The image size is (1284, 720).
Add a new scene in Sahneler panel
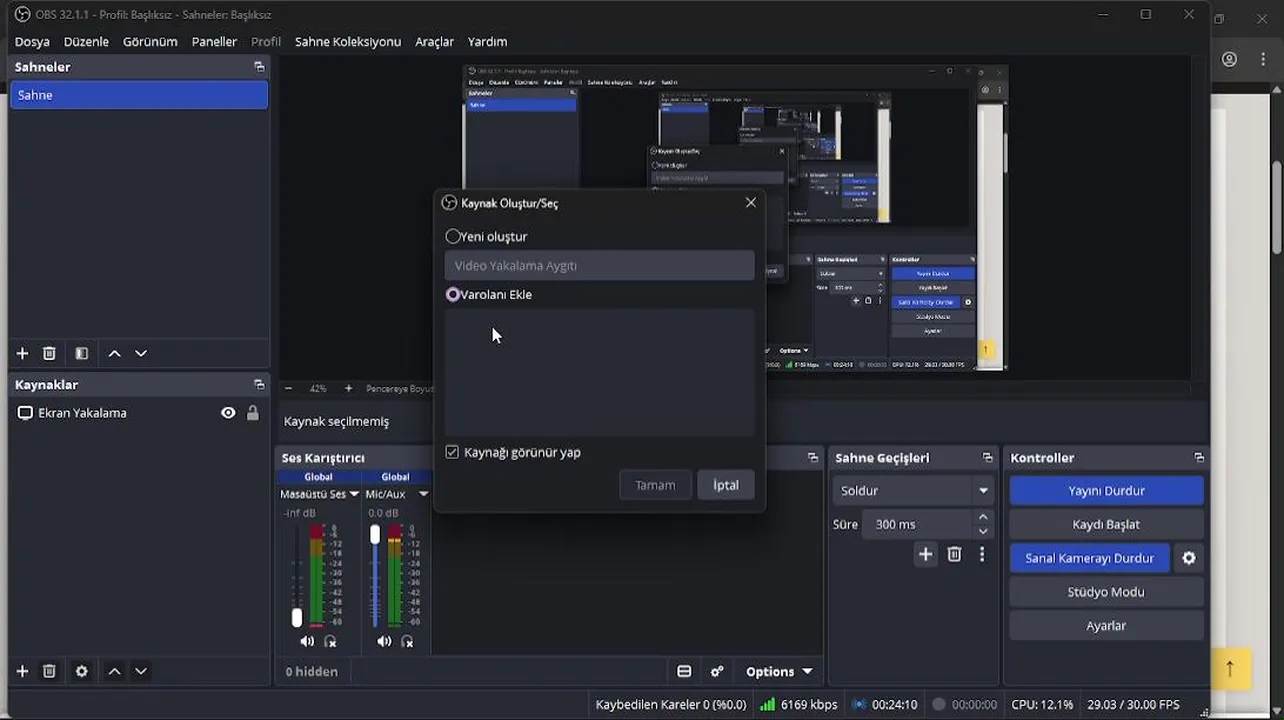click(x=22, y=353)
